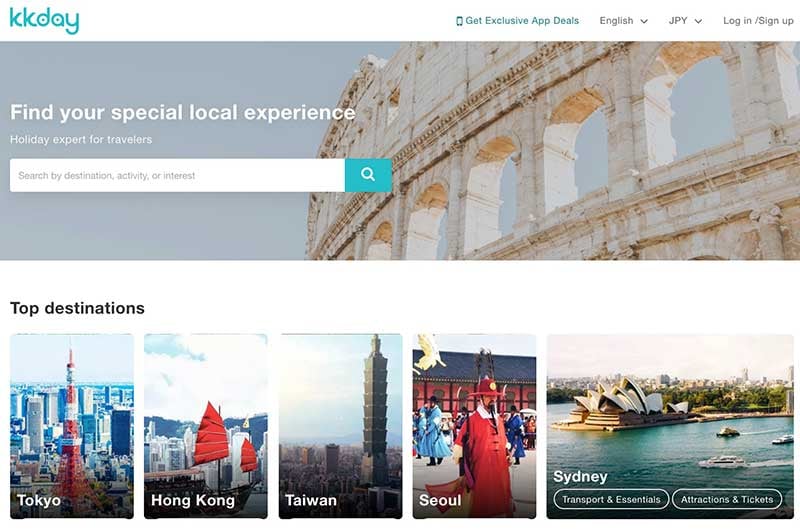
Task: Open the JPY currency dropdown
Action: click(x=685, y=21)
